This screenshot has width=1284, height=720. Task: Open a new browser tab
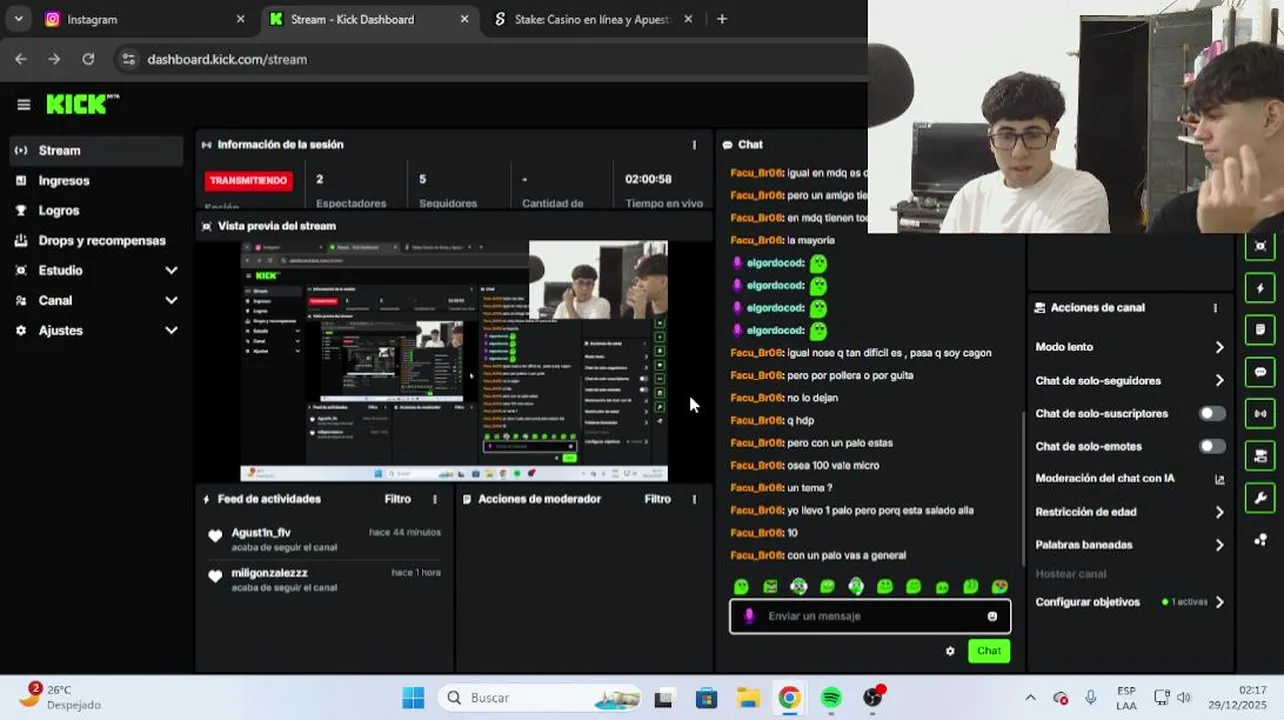coord(722,19)
